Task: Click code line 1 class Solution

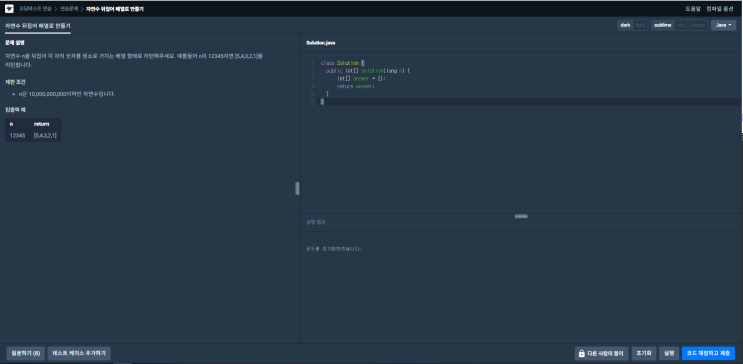Action: click(x=343, y=63)
